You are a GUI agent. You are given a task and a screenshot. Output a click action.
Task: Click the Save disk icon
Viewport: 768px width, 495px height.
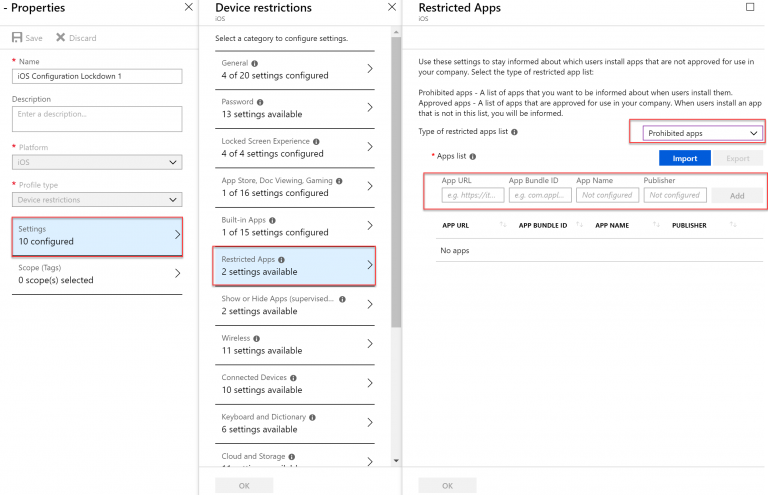pyautogui.click(x=17, y=38)
